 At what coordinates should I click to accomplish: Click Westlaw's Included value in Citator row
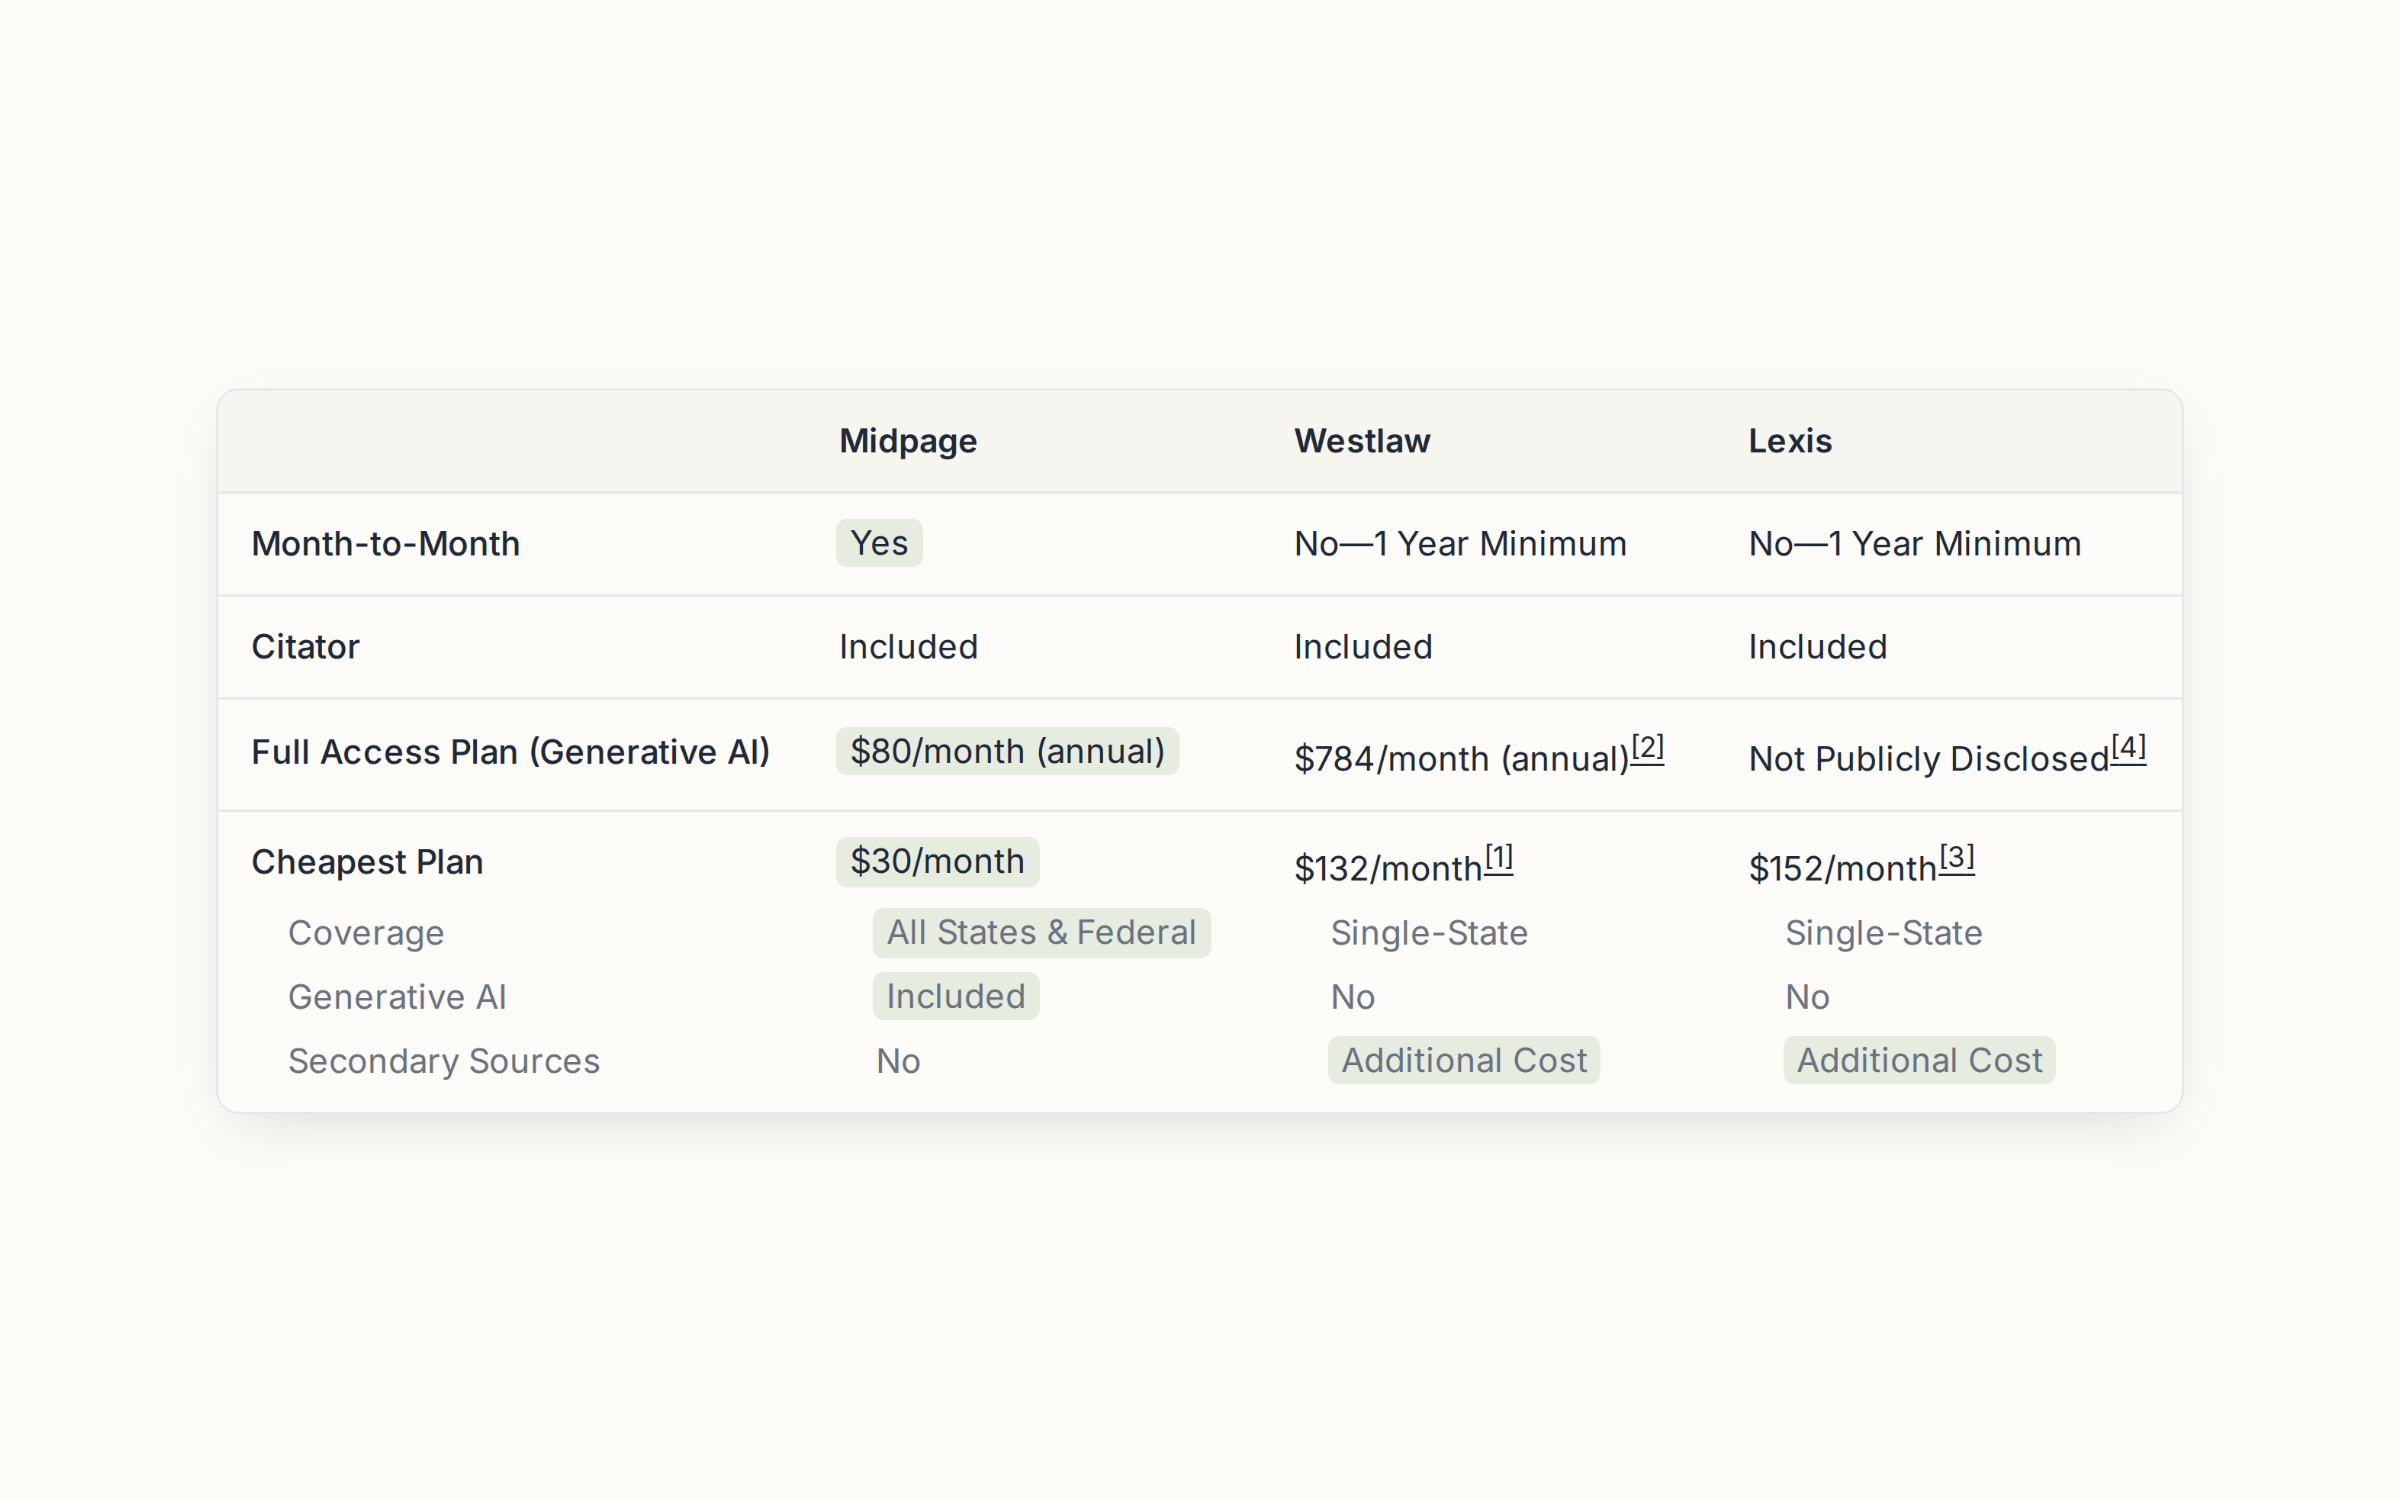coord(1363,647)
